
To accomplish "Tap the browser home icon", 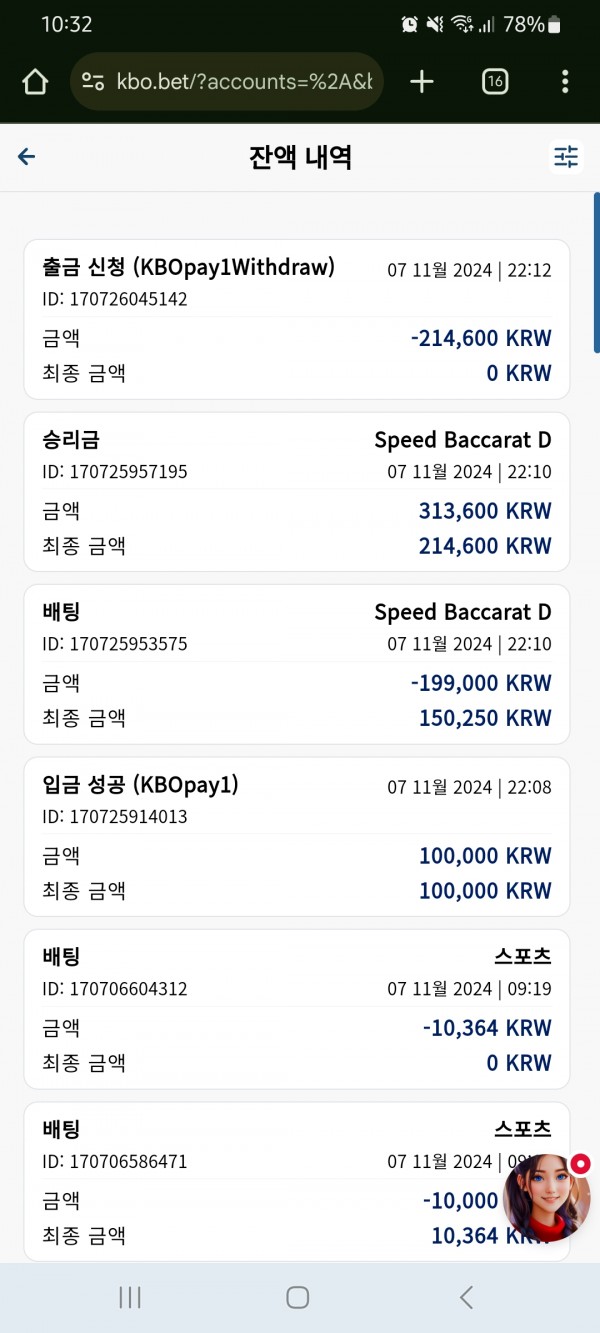I will [35, 82].
